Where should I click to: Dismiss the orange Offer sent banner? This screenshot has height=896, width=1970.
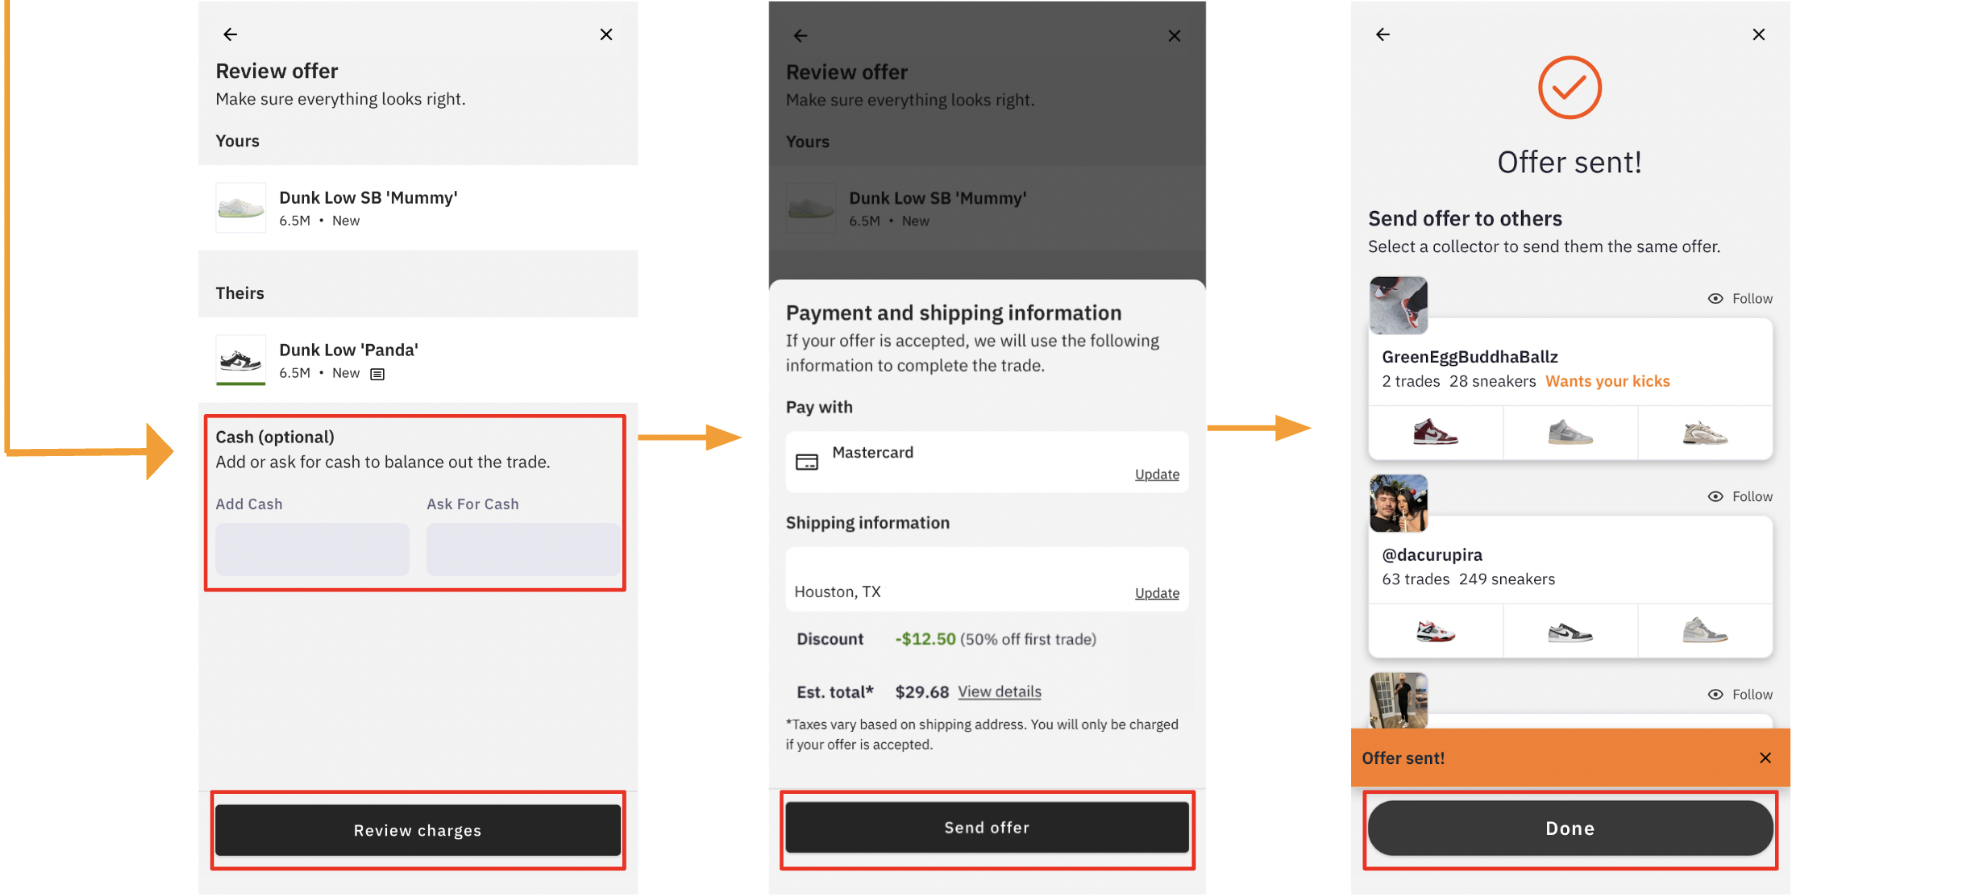1765,758
